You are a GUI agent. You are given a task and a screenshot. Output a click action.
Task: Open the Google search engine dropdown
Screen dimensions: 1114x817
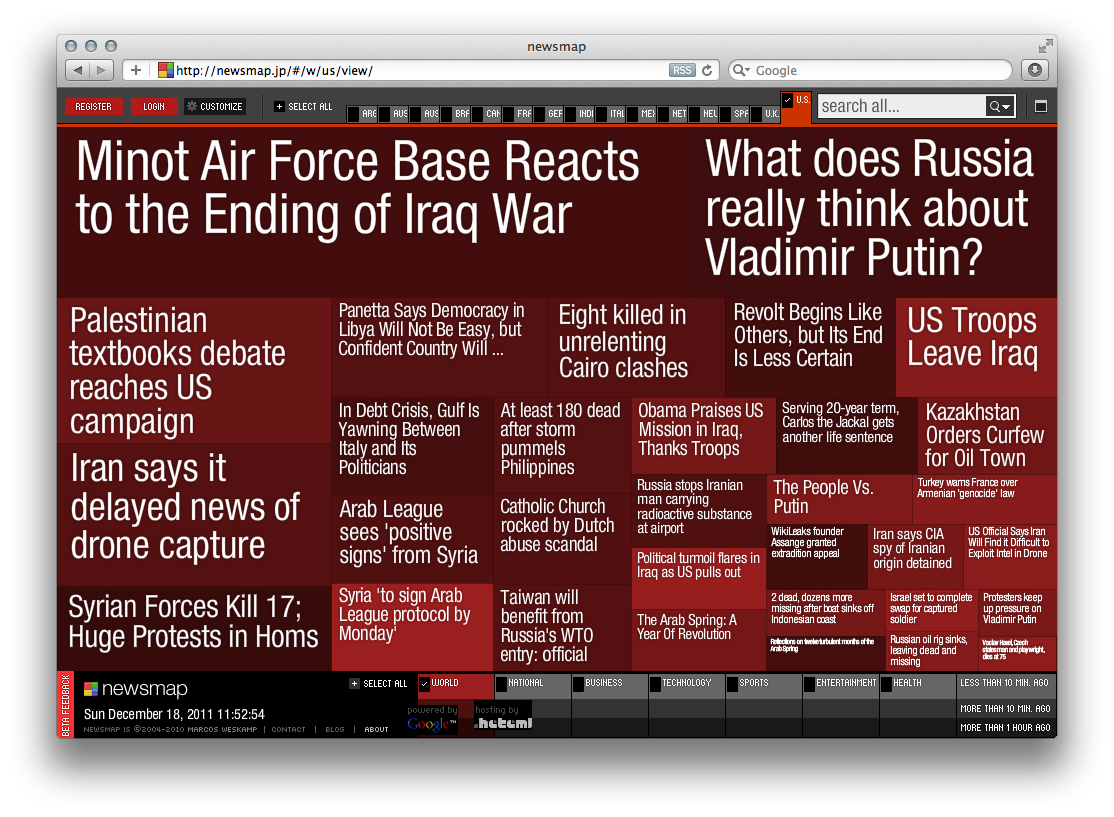coord(741,70)
